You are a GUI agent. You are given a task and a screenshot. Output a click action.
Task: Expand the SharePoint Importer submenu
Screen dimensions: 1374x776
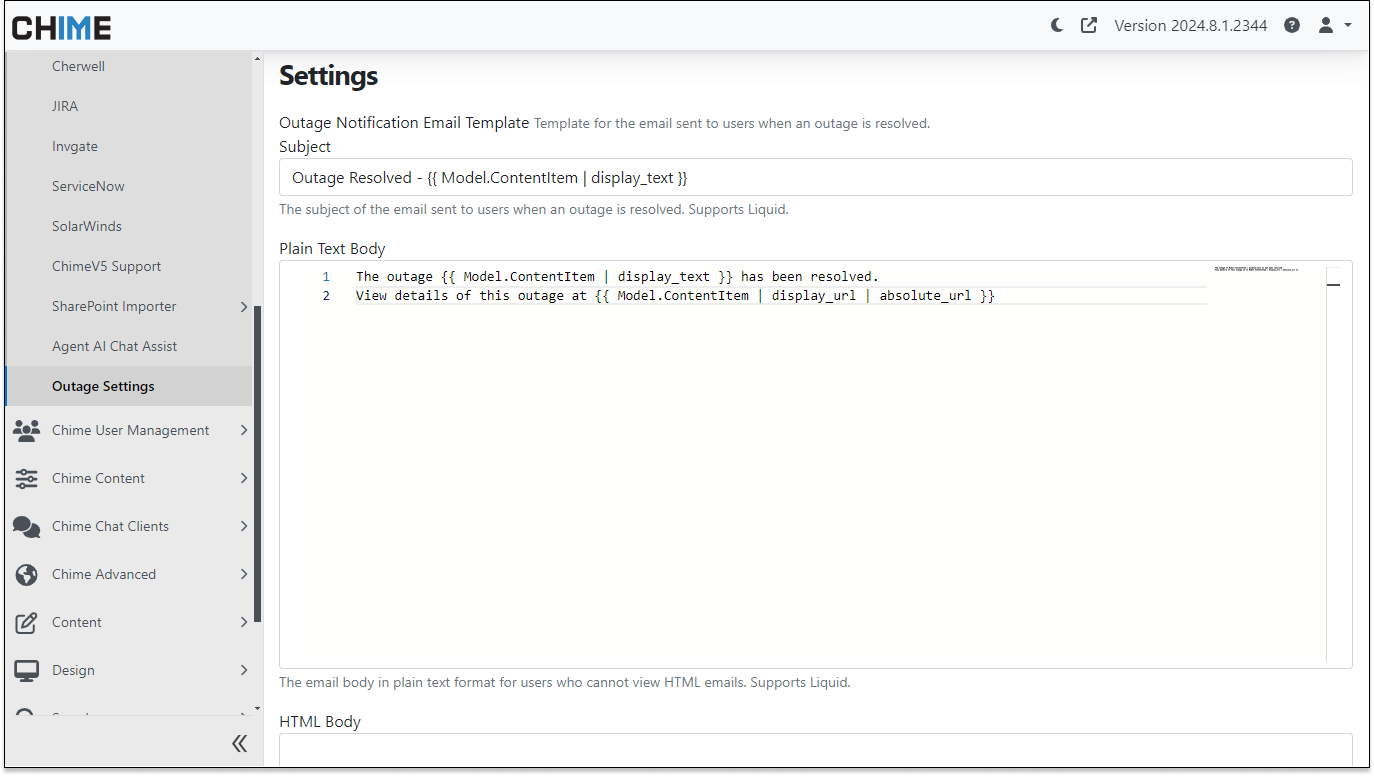point(244,307)
